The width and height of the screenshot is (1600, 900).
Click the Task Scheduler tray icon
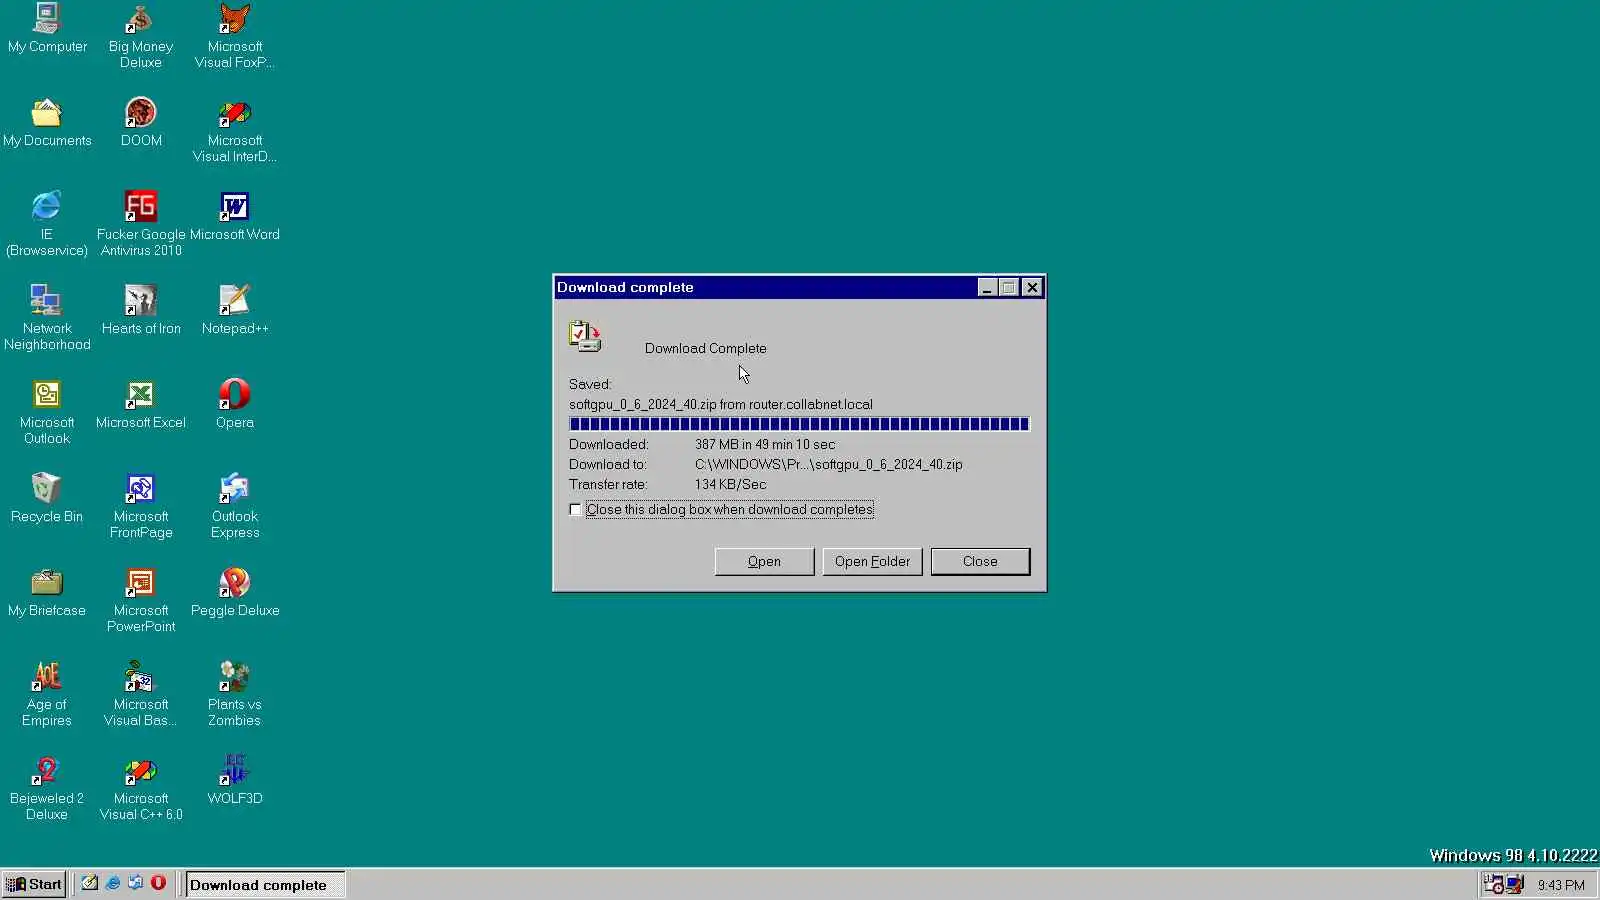pyautogui.click(x=1493, y=884)
